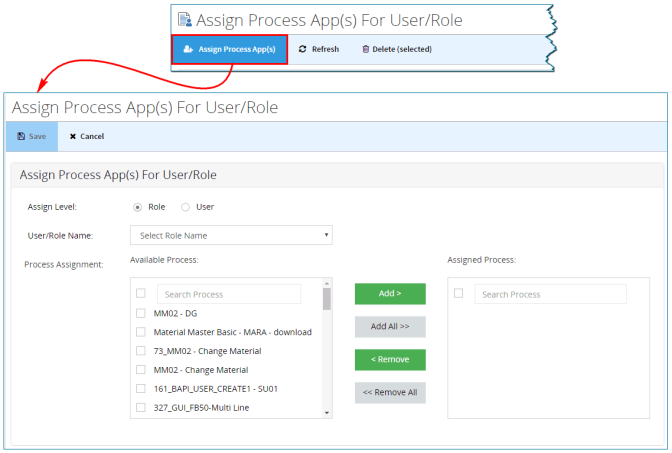Click the page title document icon
This screenshot has width=672, height=453.
(185, 20)
